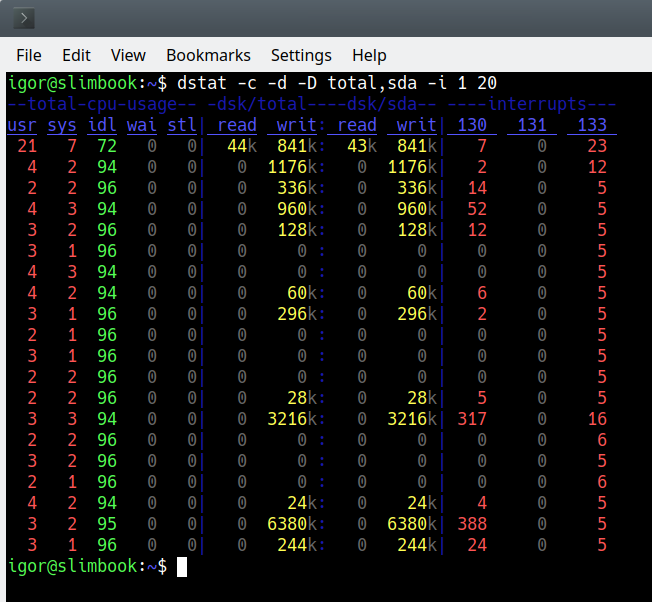Image resolution: width=652 pixels, height=602 pixels.
Task: Open the Edit menu
Action: click(x=76, y=55)
